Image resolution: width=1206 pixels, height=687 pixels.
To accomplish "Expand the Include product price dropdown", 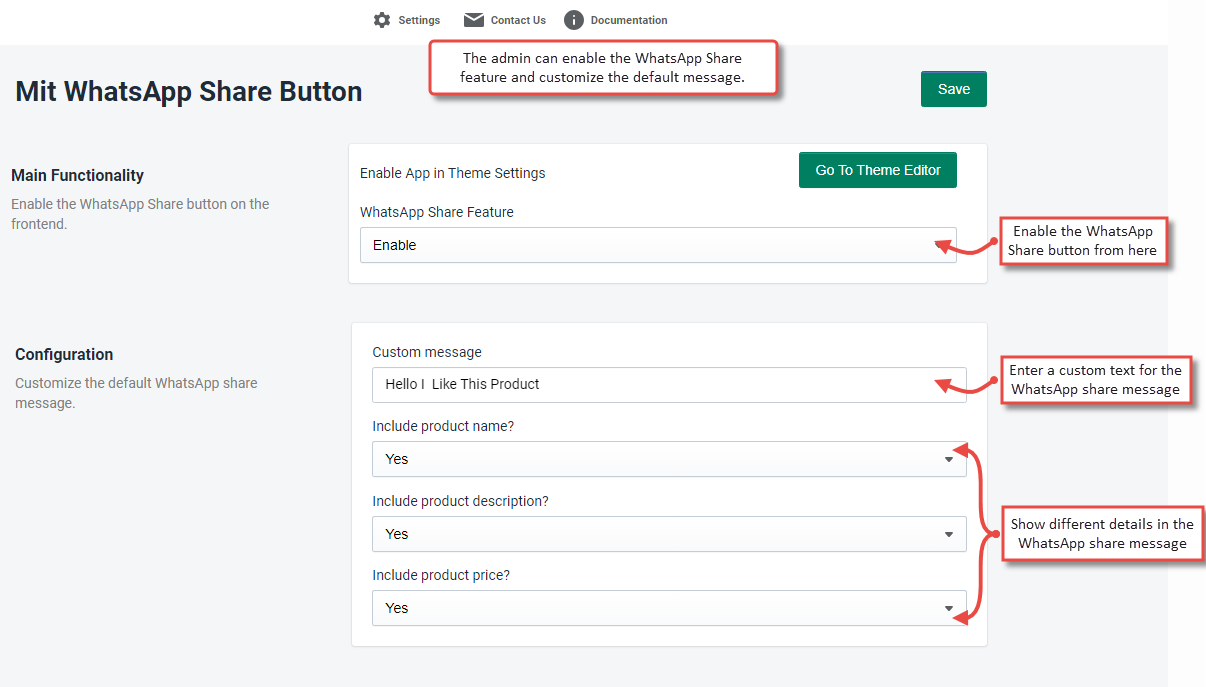I will [668, 608].
